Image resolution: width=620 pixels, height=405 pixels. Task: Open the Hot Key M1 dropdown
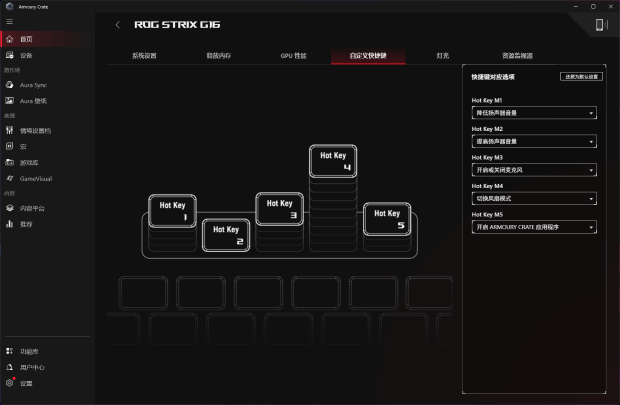click(534, 113)
